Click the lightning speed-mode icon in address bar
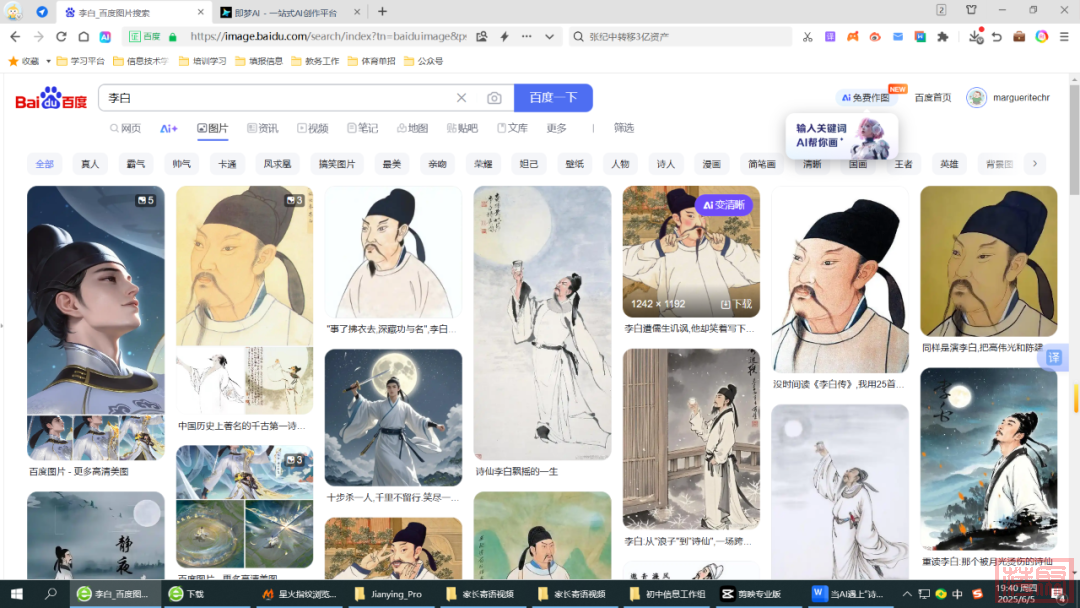The width and height of the screenshot is (1080, 608). (x=504, y=36)
